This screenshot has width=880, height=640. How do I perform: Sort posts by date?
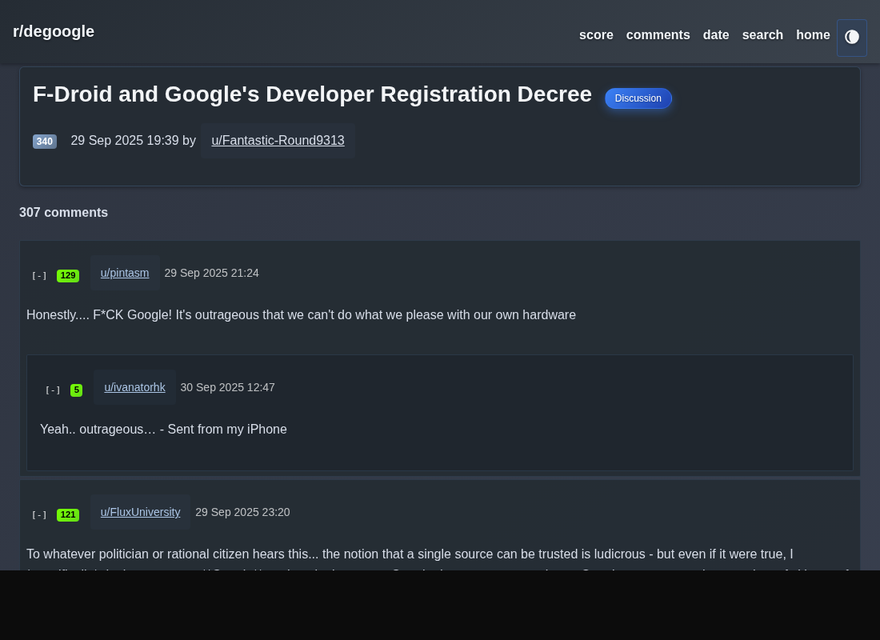[x=716, y=35]
